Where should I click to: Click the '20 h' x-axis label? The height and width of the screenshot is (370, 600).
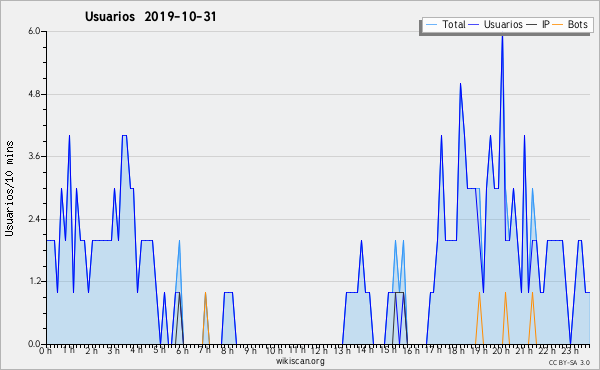pyautogui.click(x=501, y=350)
